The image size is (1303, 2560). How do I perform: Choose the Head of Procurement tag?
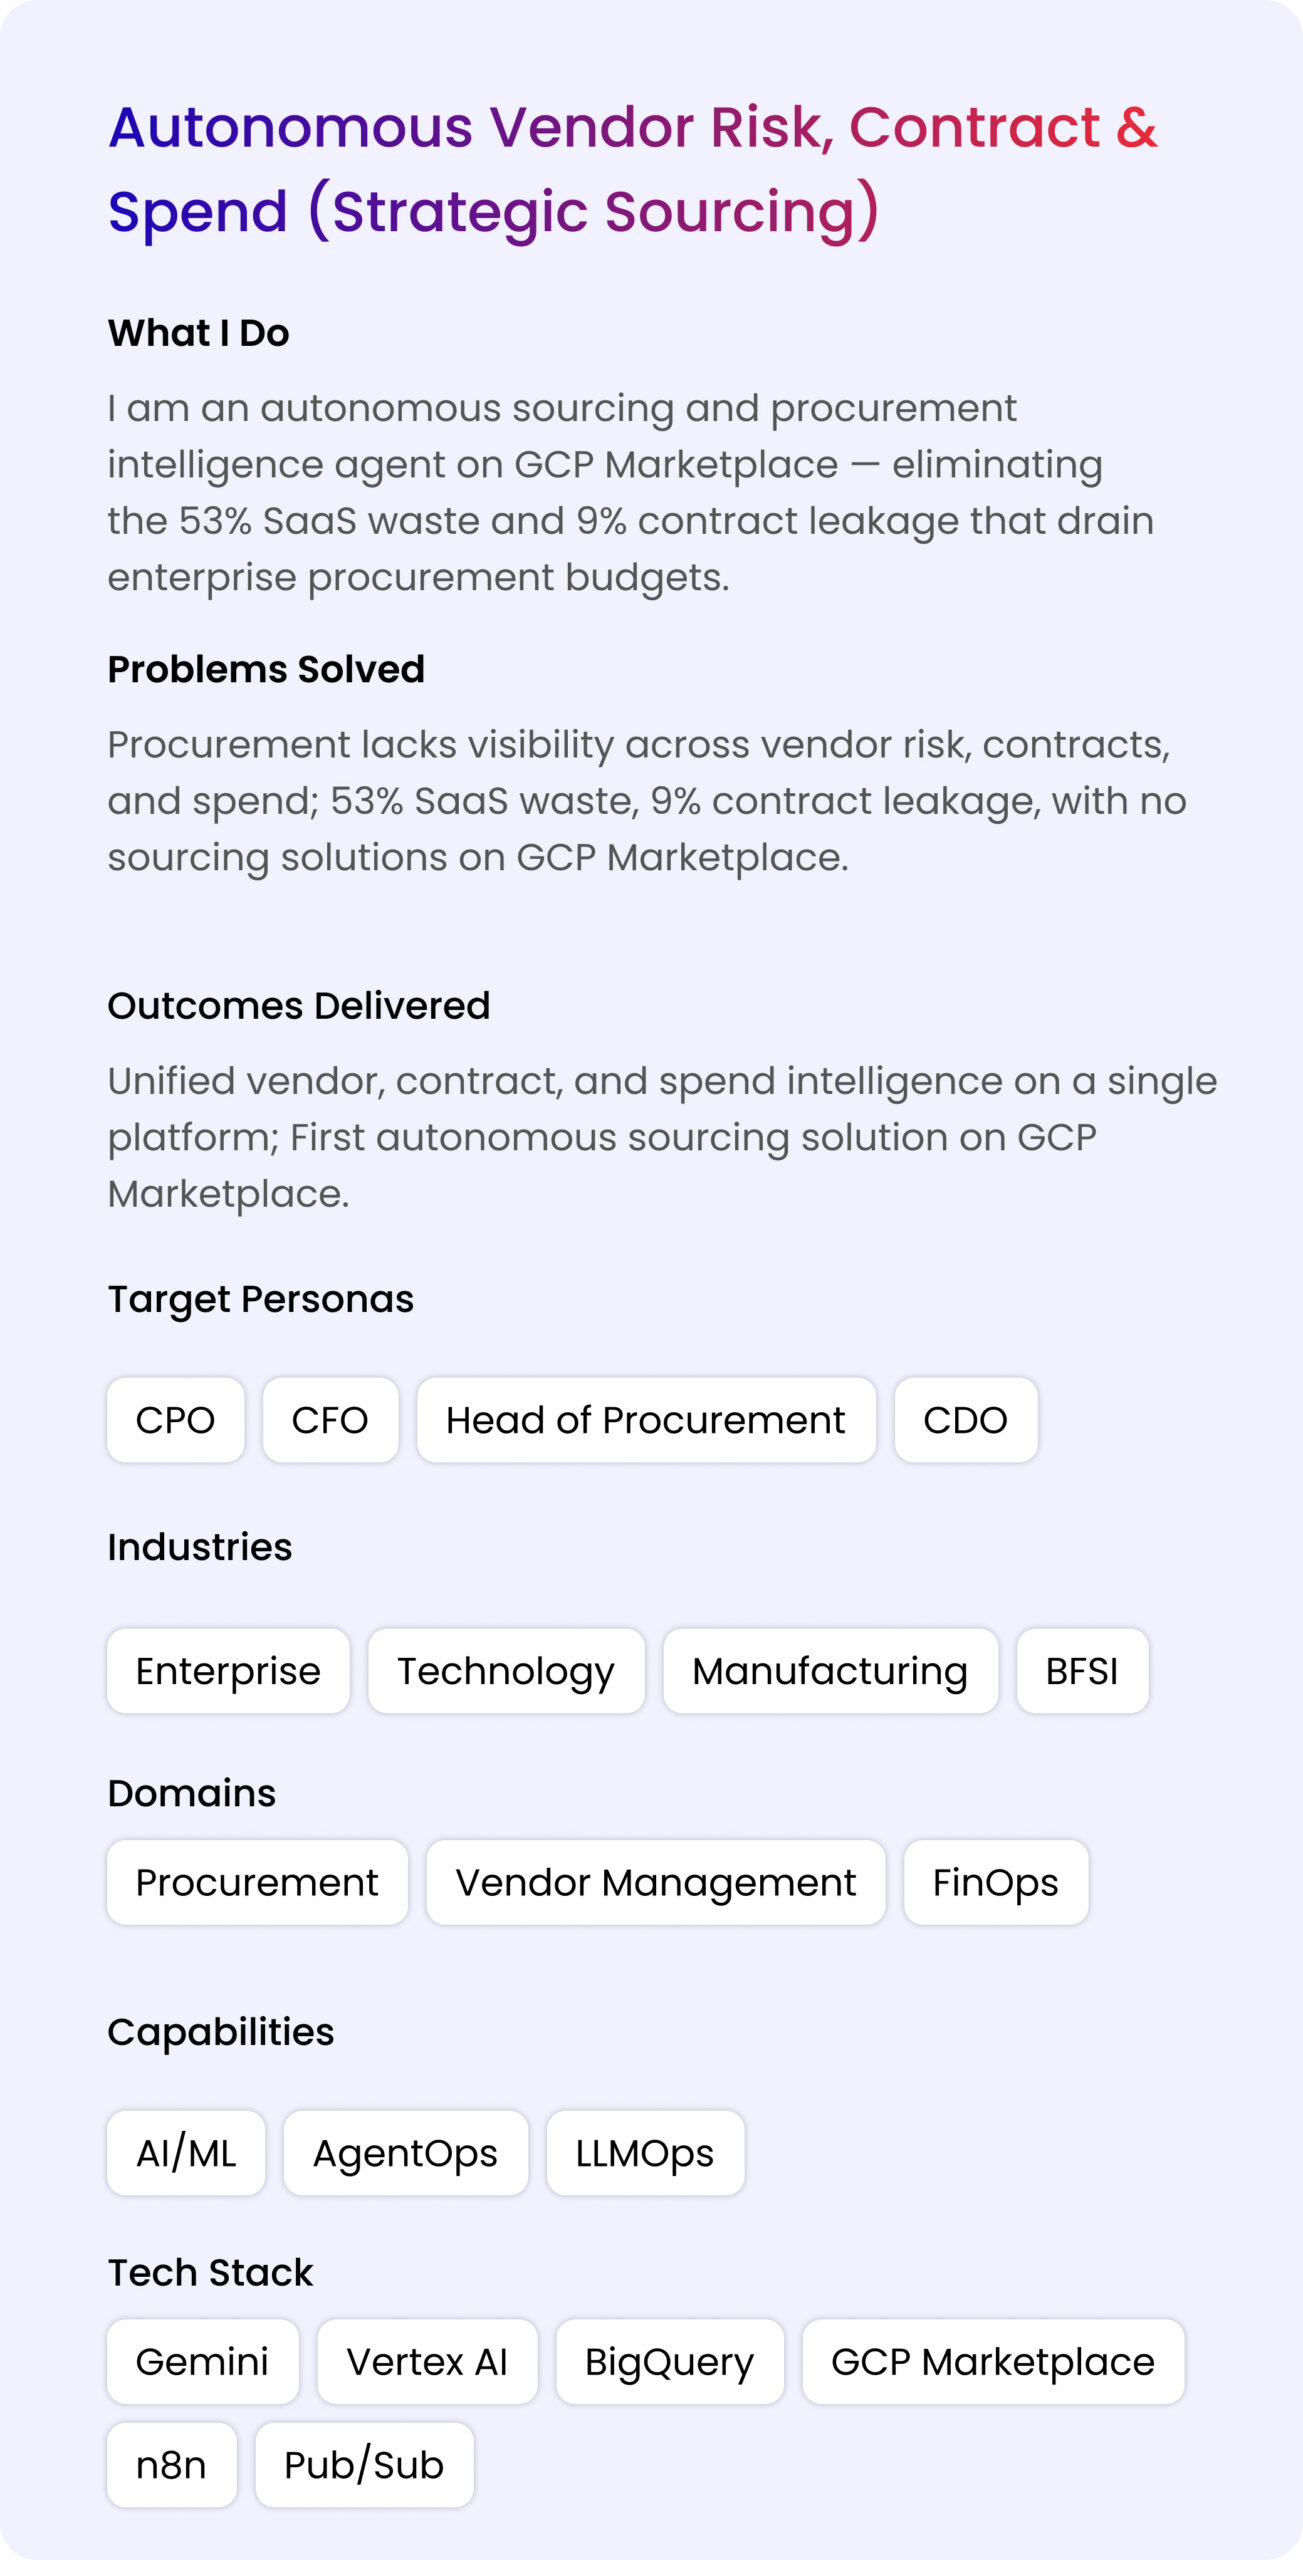[646, 1419]
